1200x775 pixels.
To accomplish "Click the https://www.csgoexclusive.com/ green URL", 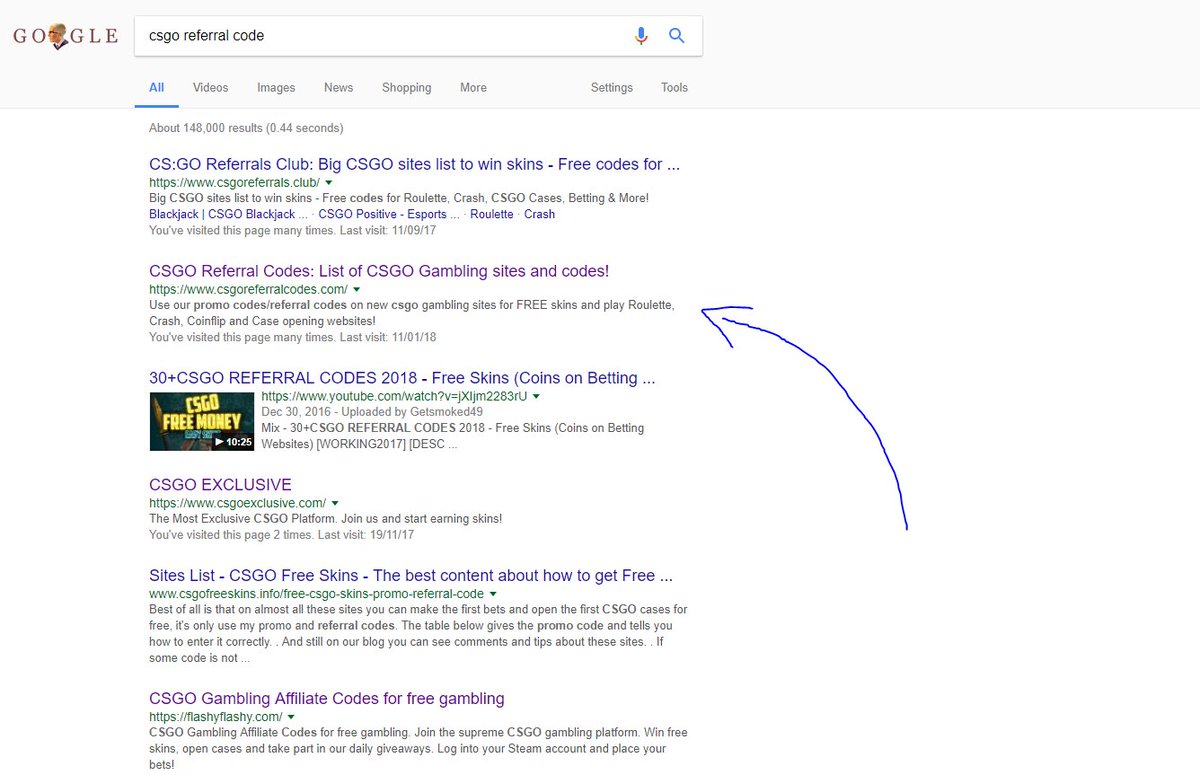I will coord(237,503).
